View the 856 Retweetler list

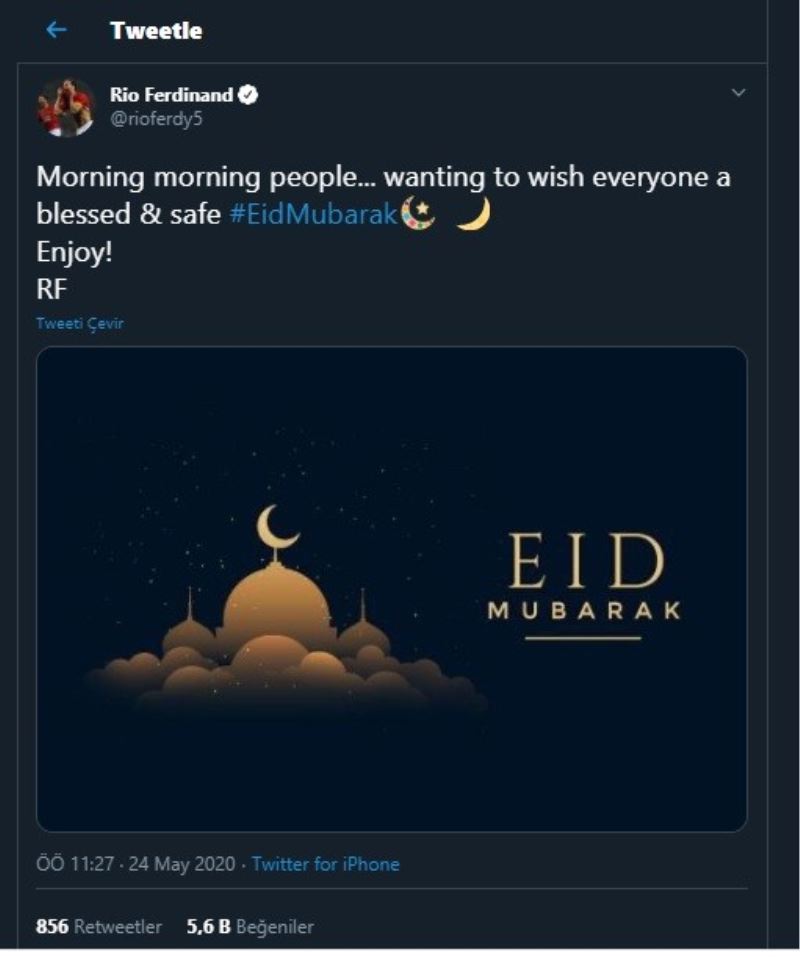(x=99, y=927)
